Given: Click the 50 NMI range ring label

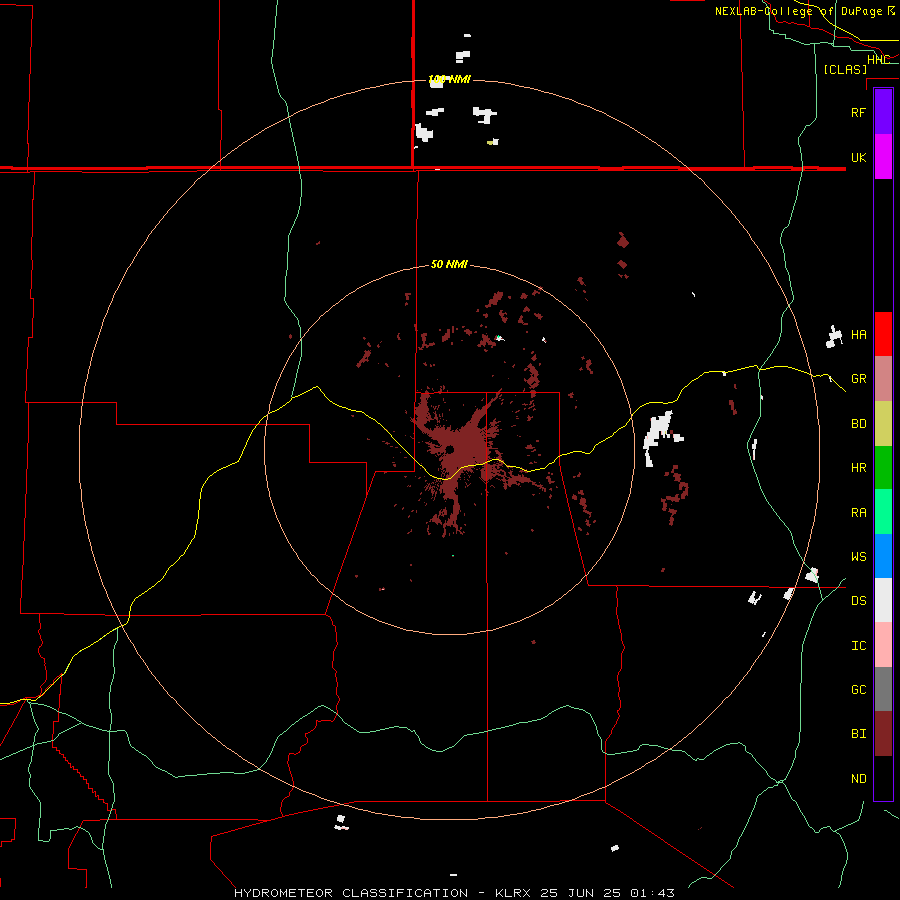Looking at the screenshot, I should [x=449, y=264].
